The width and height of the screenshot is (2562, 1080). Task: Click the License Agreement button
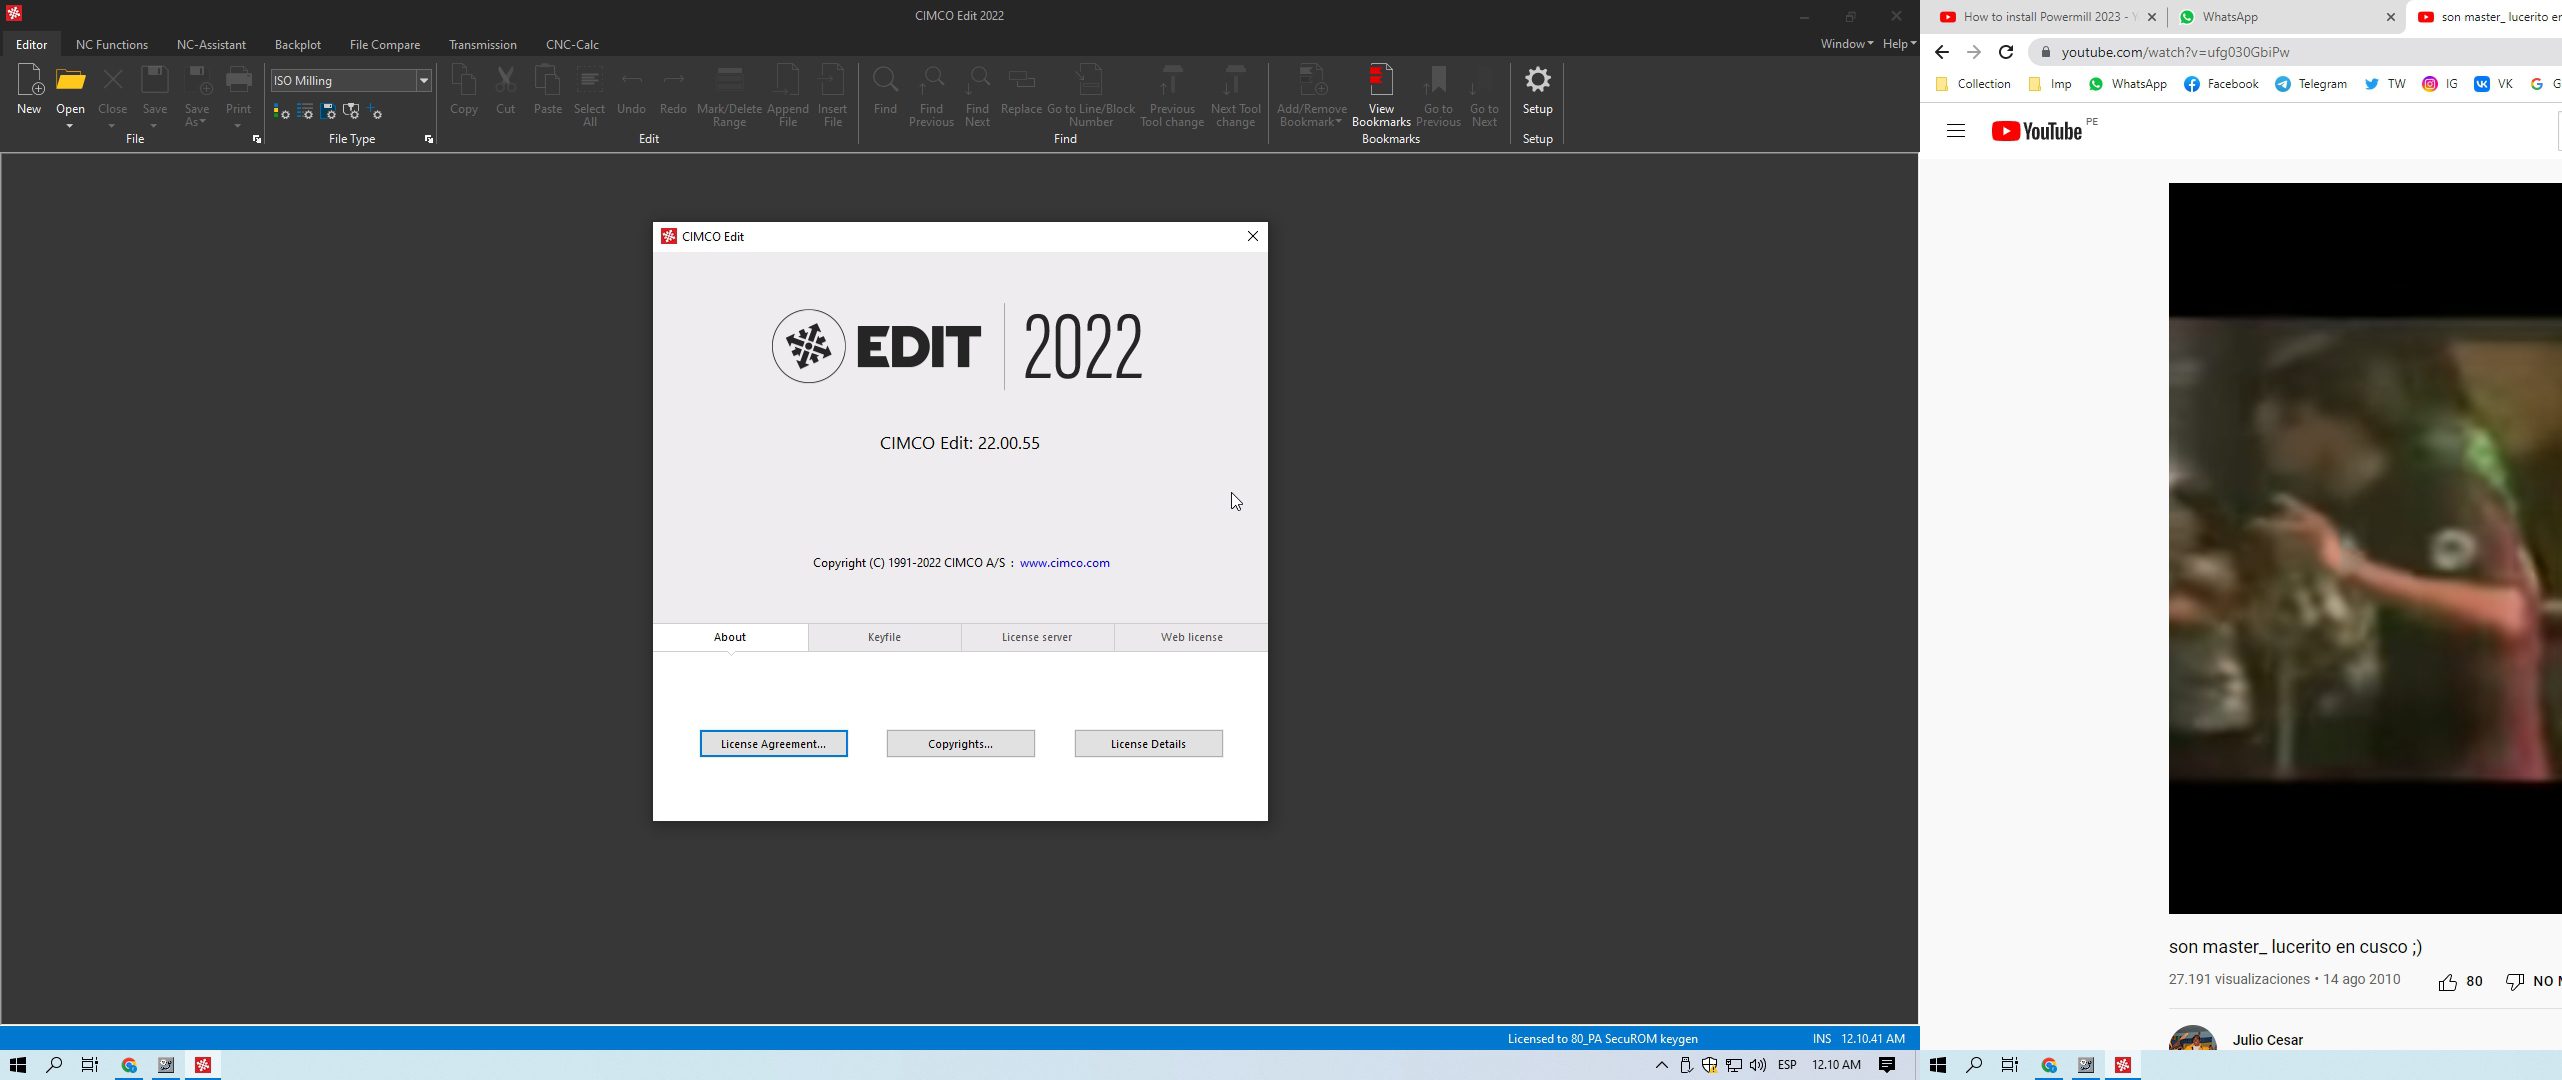click(773, 743)
